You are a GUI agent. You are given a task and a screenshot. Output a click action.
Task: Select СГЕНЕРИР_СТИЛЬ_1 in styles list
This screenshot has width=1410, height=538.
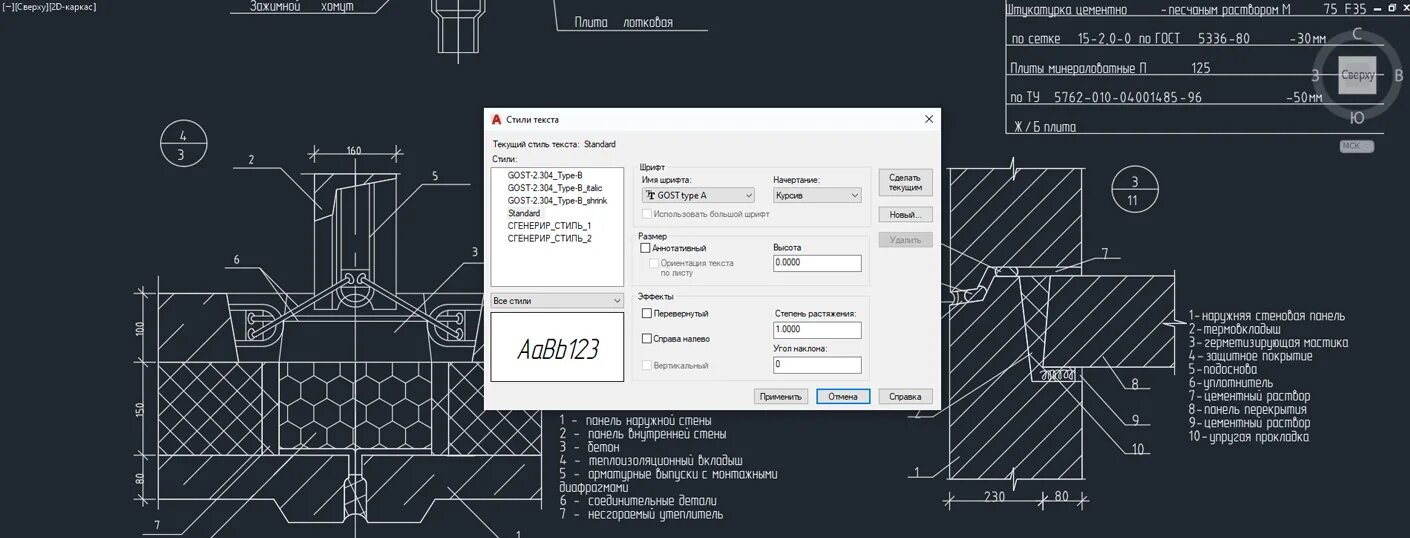[549, 225]
